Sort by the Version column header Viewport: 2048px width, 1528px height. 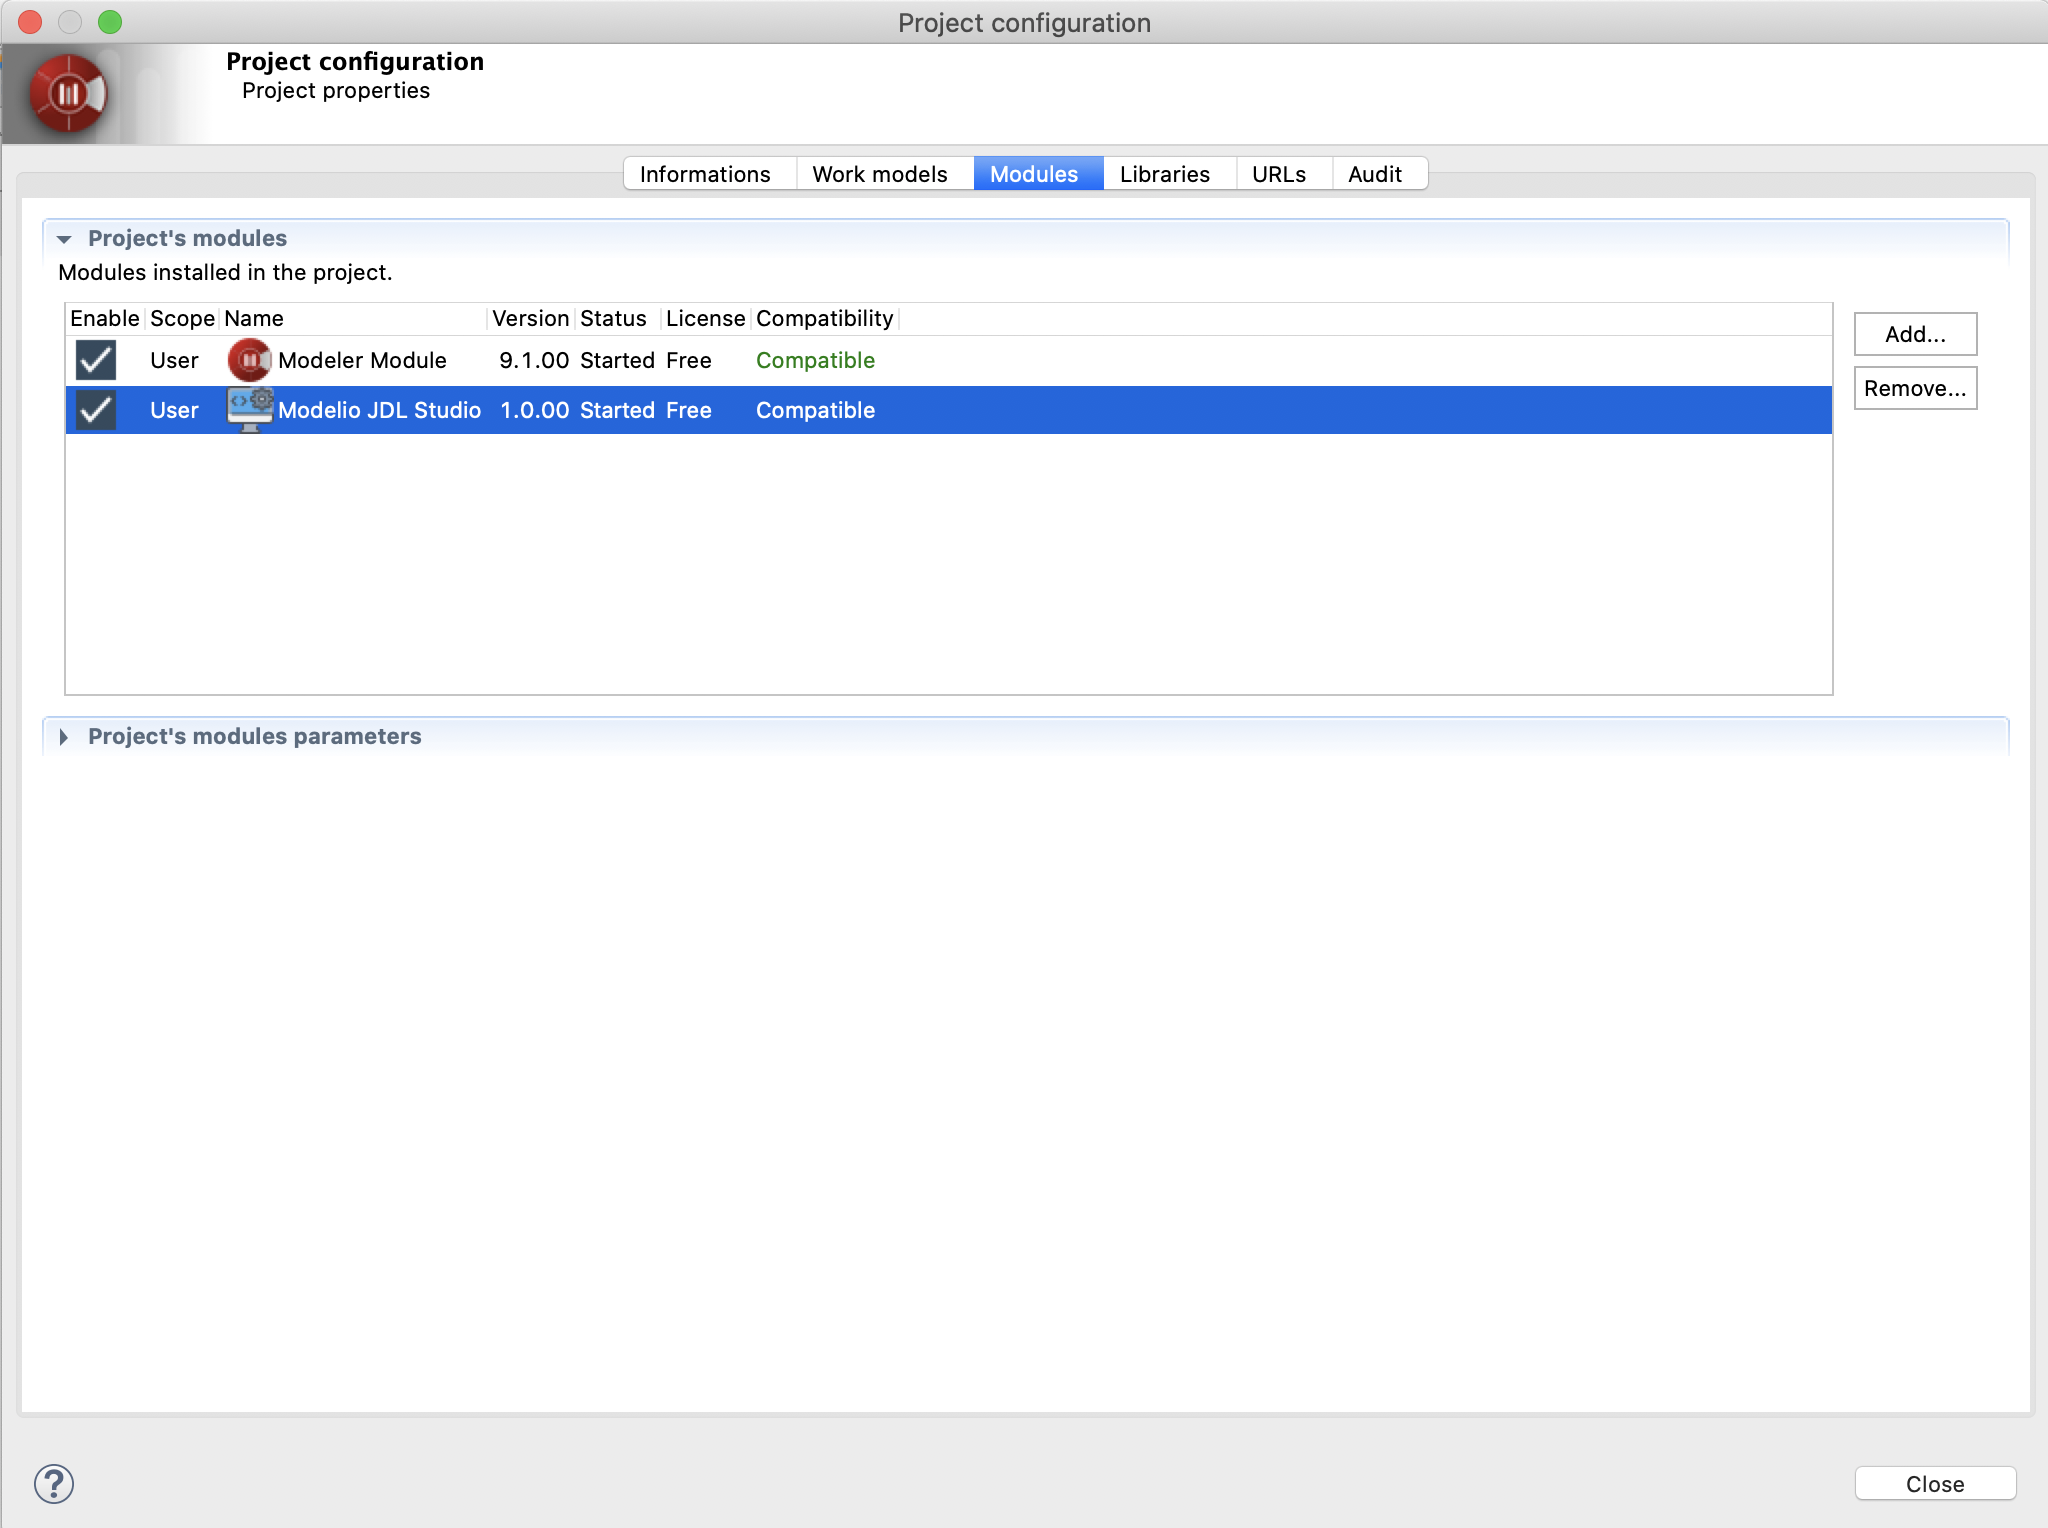click(x=531, y=319)
